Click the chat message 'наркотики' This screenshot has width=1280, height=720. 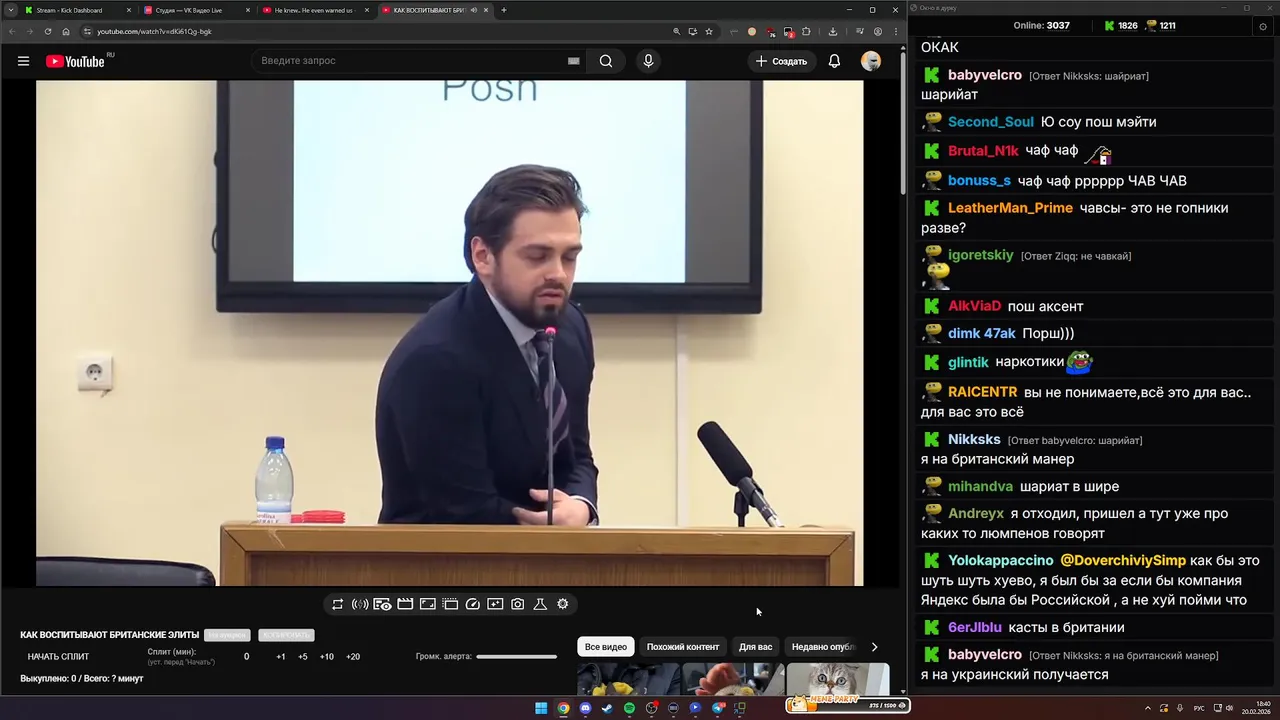point(1029,362)
